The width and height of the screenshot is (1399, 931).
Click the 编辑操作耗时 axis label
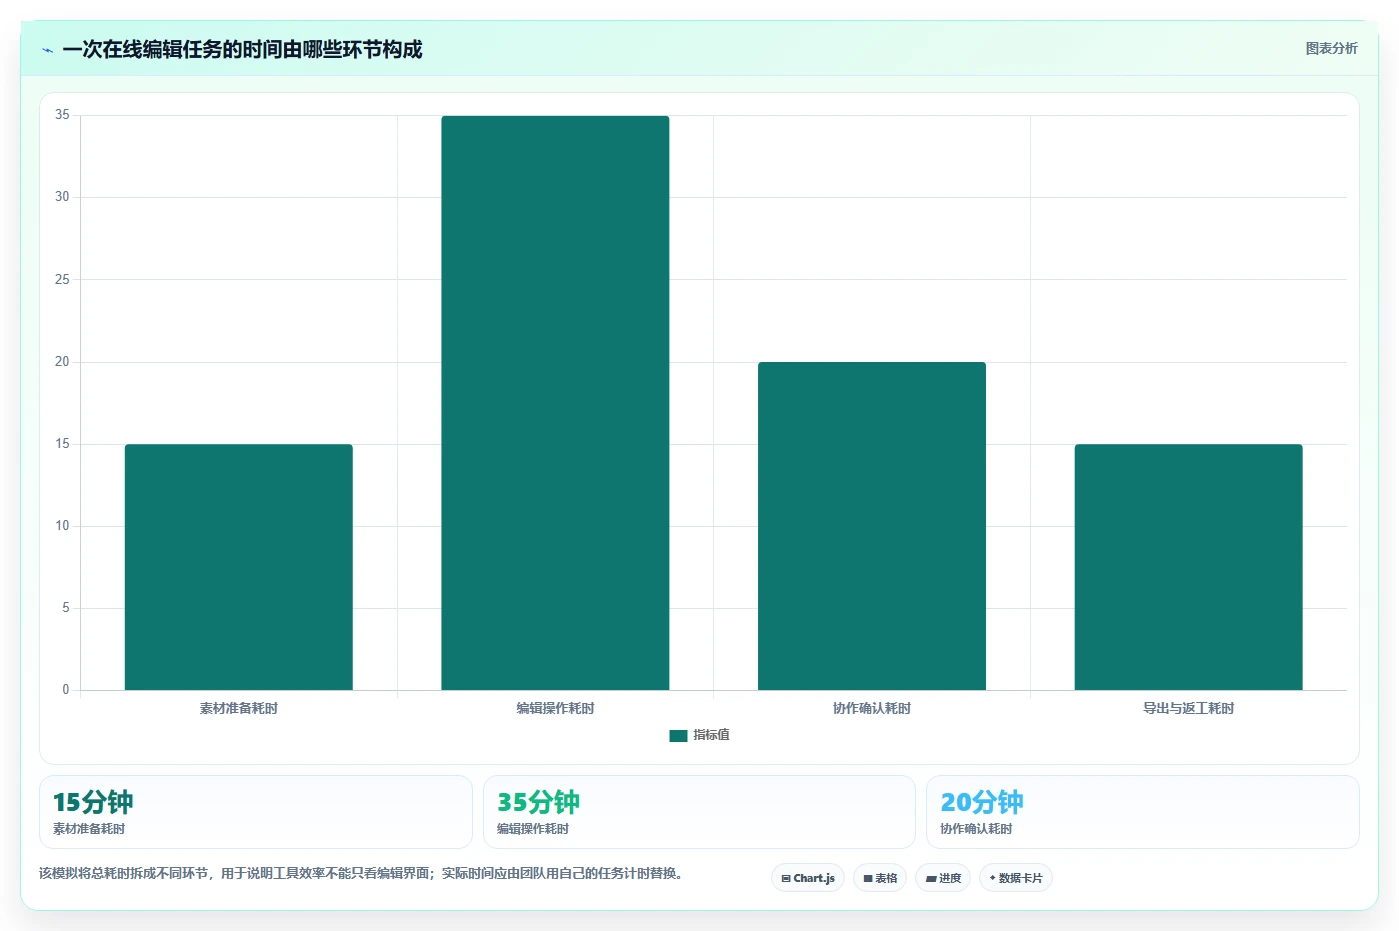(x=555, y=708)
